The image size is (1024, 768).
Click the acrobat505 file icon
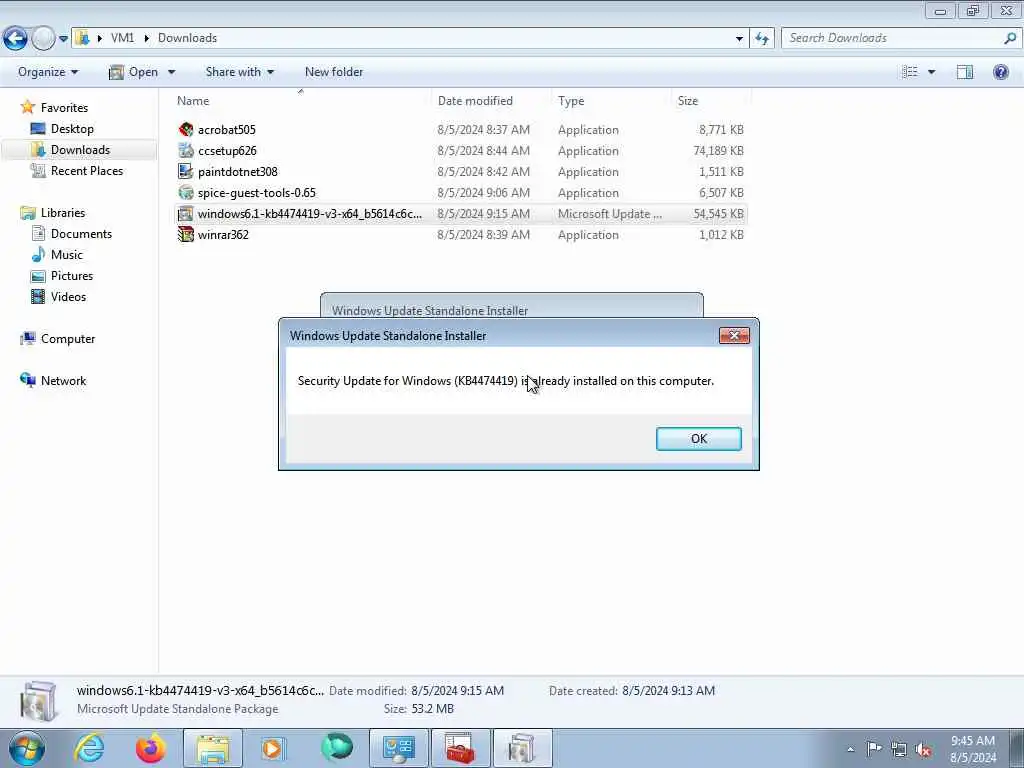click(186, 129)
